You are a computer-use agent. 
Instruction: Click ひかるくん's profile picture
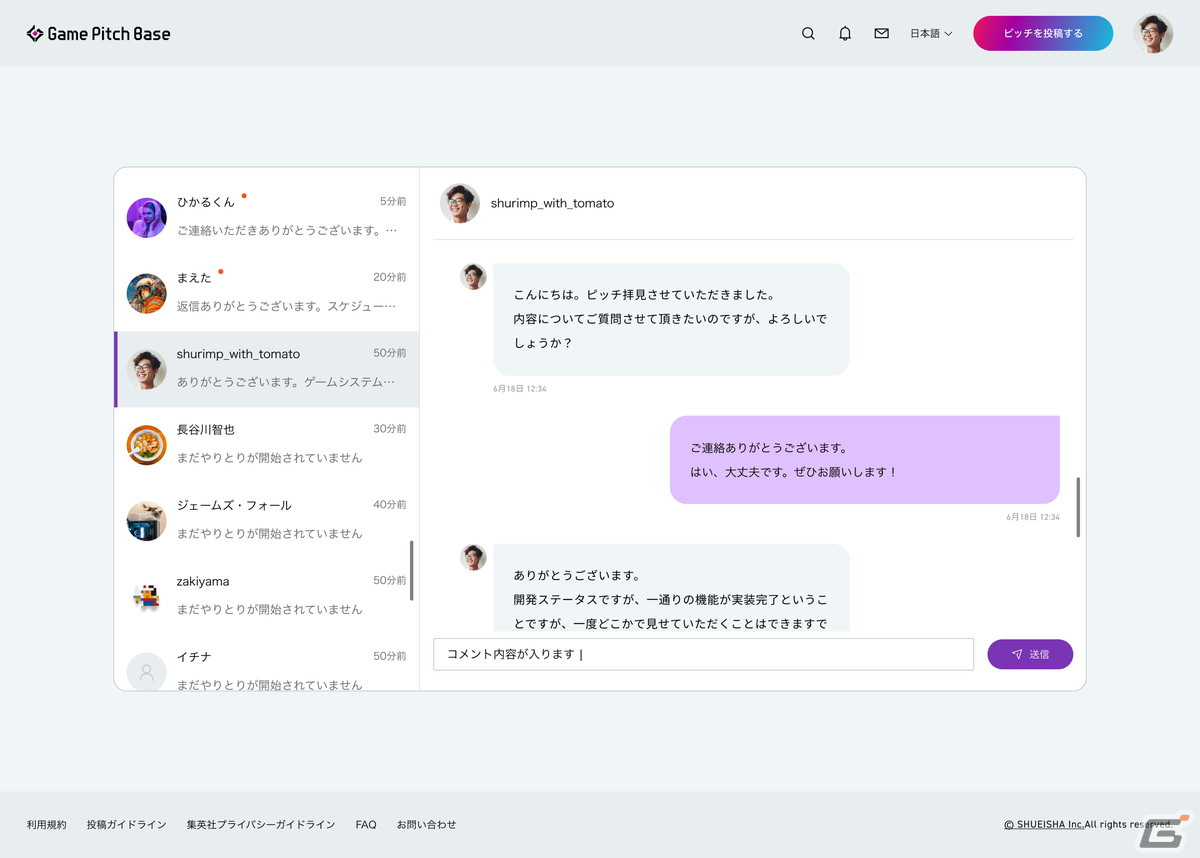146,218
